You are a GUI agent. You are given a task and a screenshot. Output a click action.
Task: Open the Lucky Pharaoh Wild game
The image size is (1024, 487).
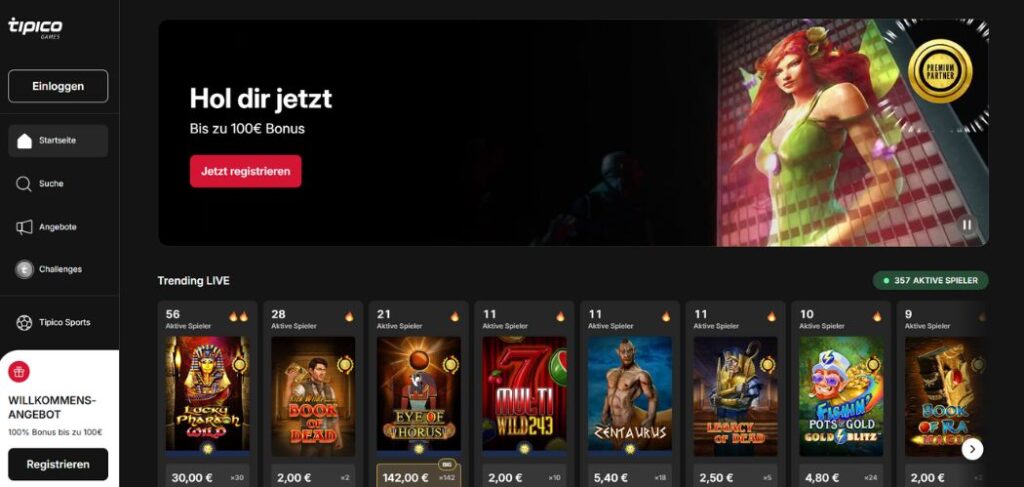pos(207,393)
